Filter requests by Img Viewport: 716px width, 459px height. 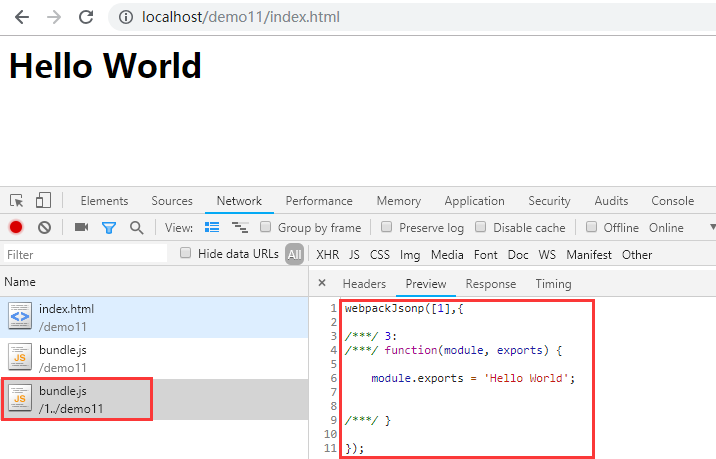pyautogui.click(x=410, y=255)
